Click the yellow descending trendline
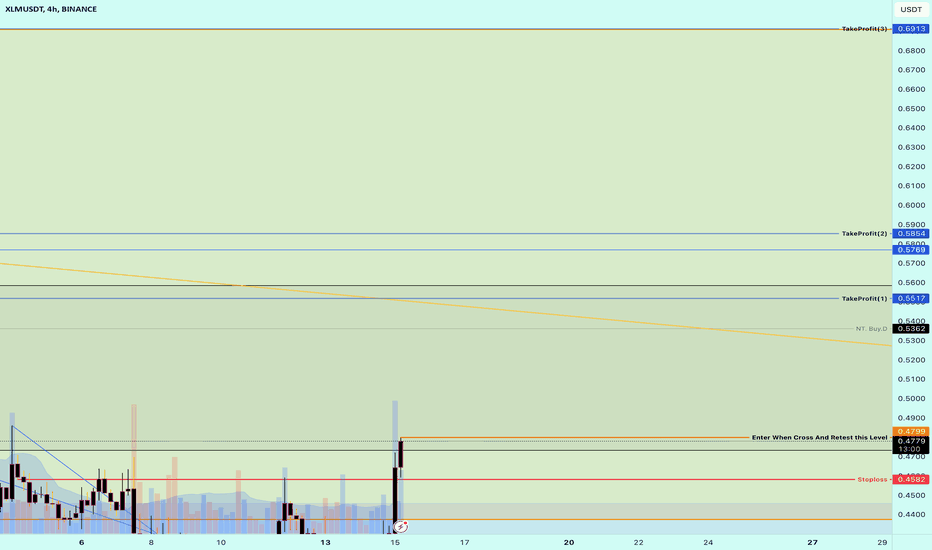This screenshot has height=550, width=932. pos(446,304)
